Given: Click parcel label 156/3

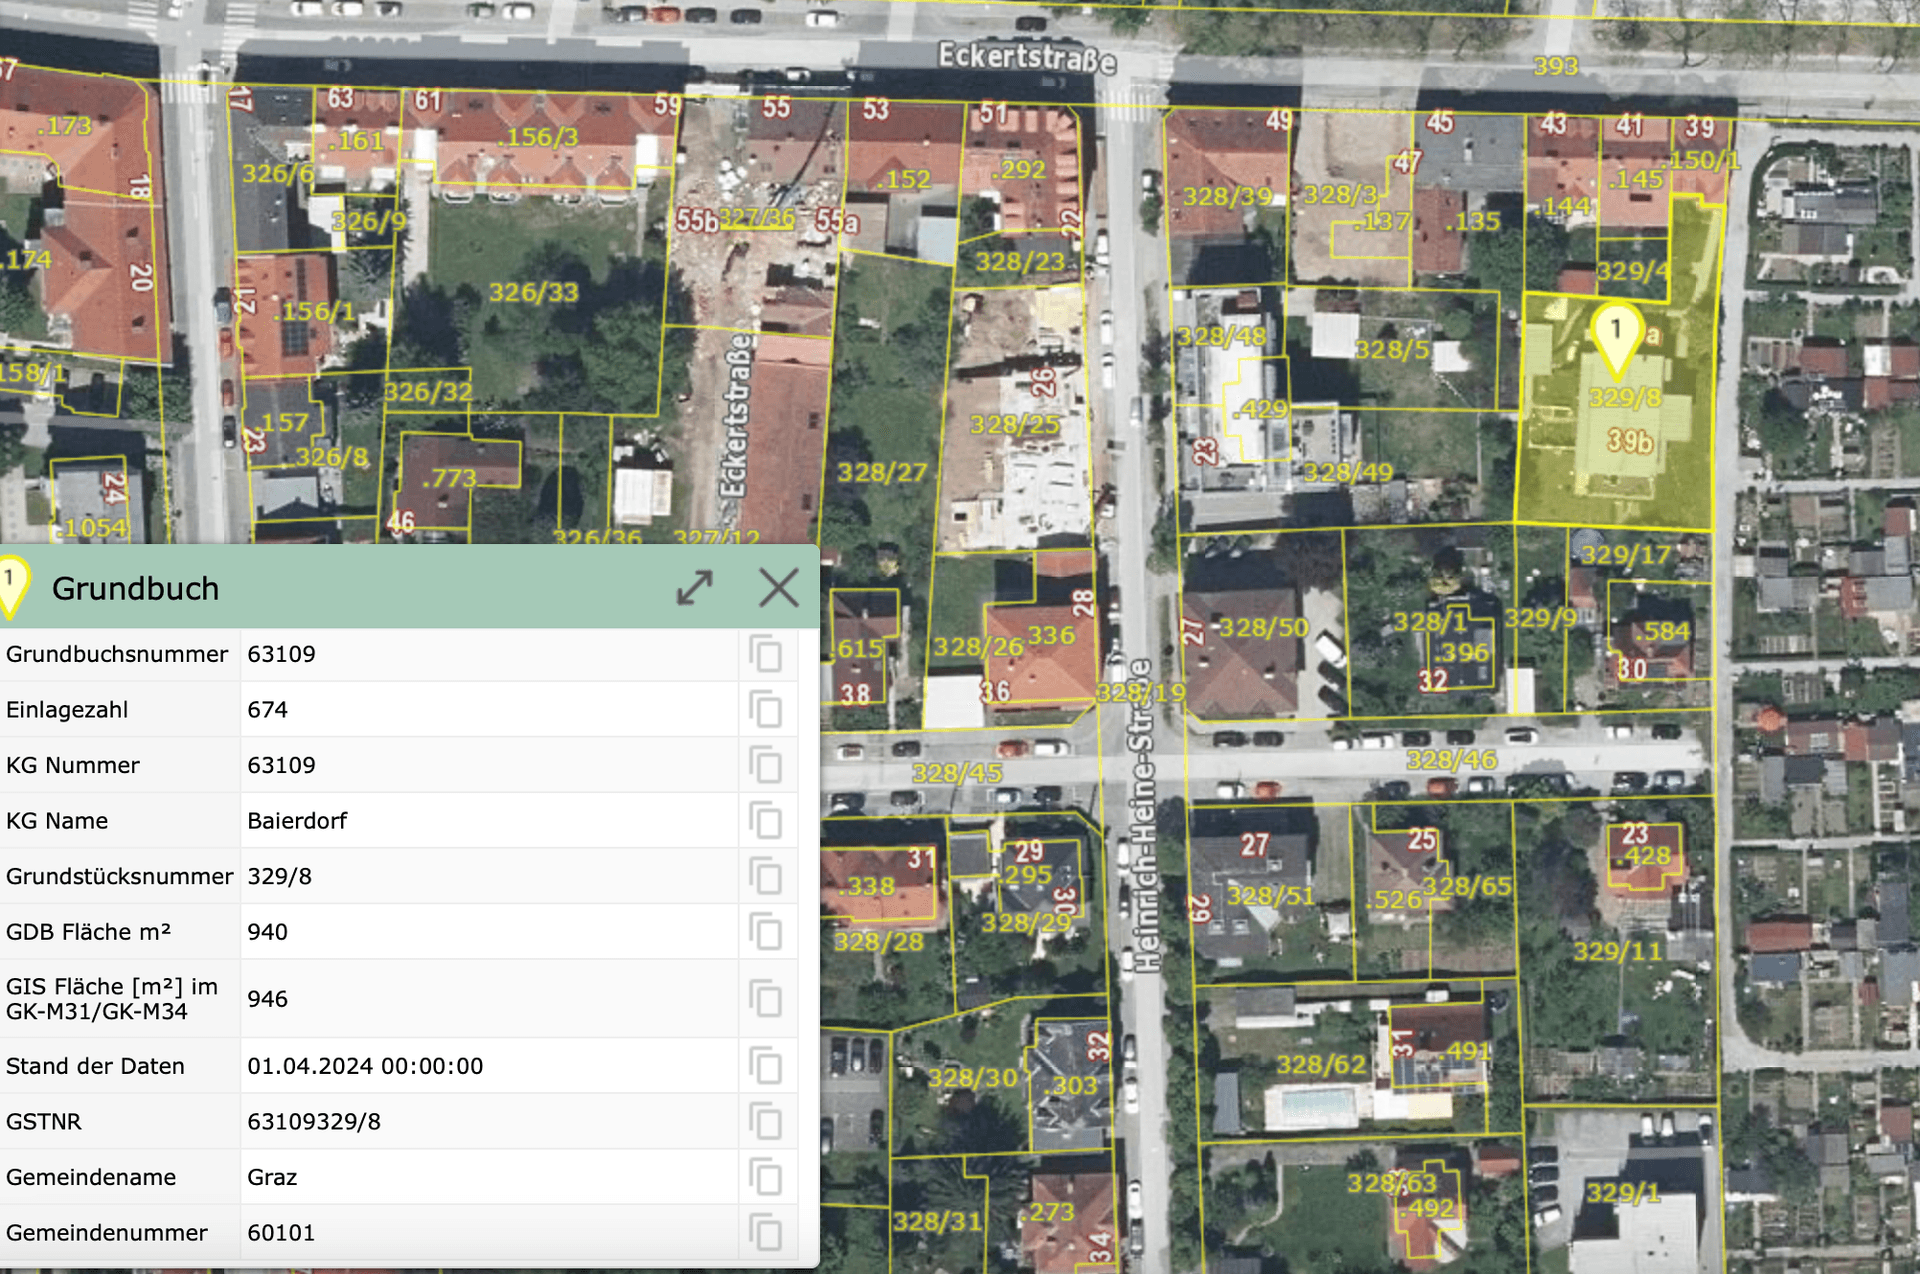Looking at the screenshot, I should click(538, 137).
